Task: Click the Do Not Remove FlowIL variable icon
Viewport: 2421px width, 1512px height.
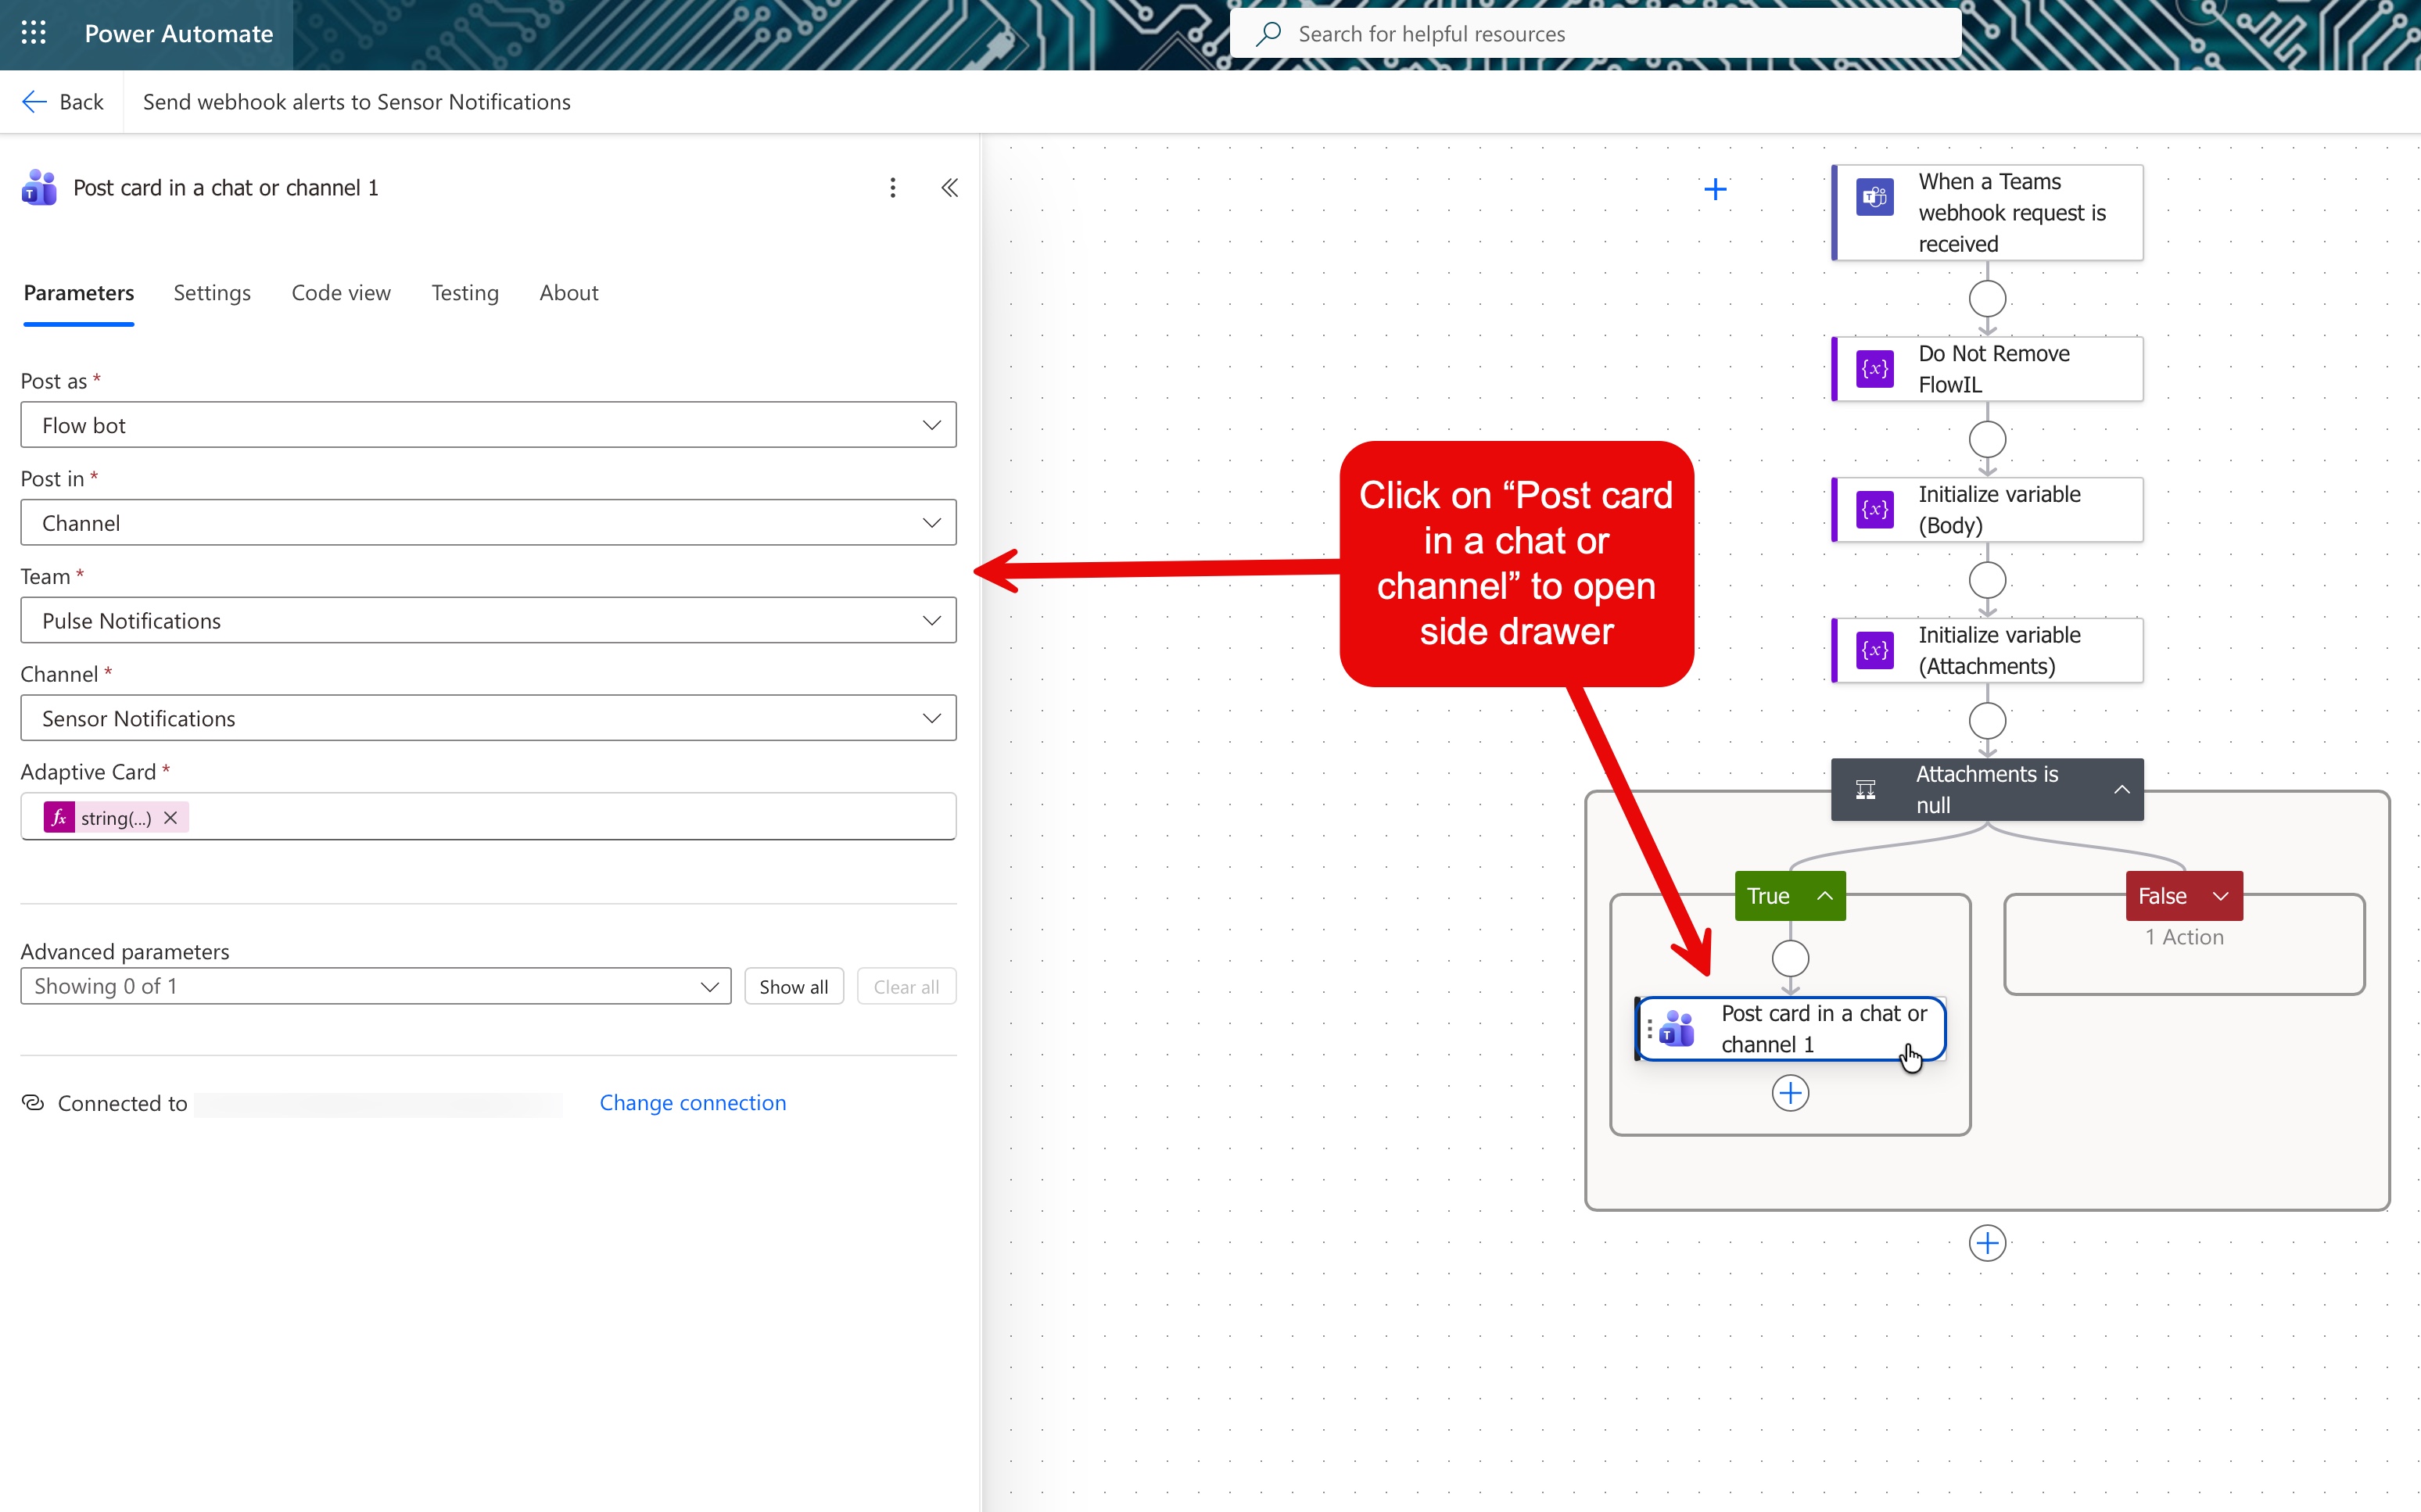Action: click(x=1874, y=369)
